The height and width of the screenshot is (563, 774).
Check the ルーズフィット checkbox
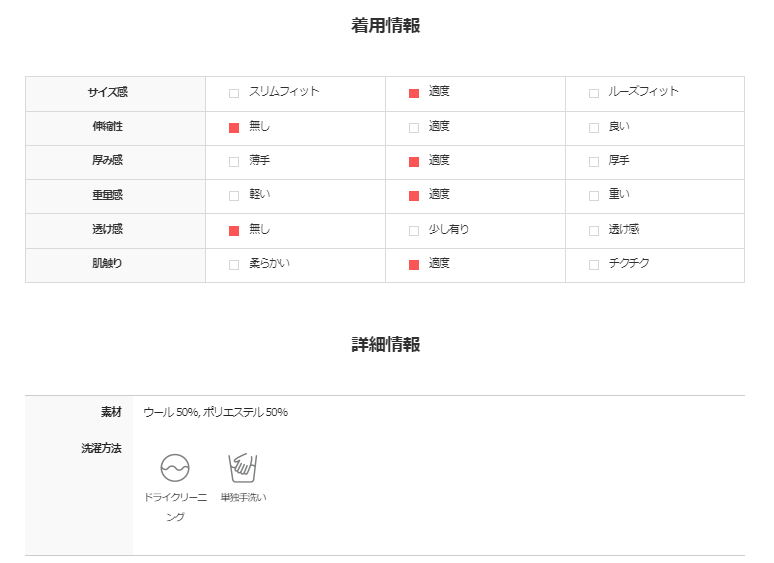pos(594,93)
